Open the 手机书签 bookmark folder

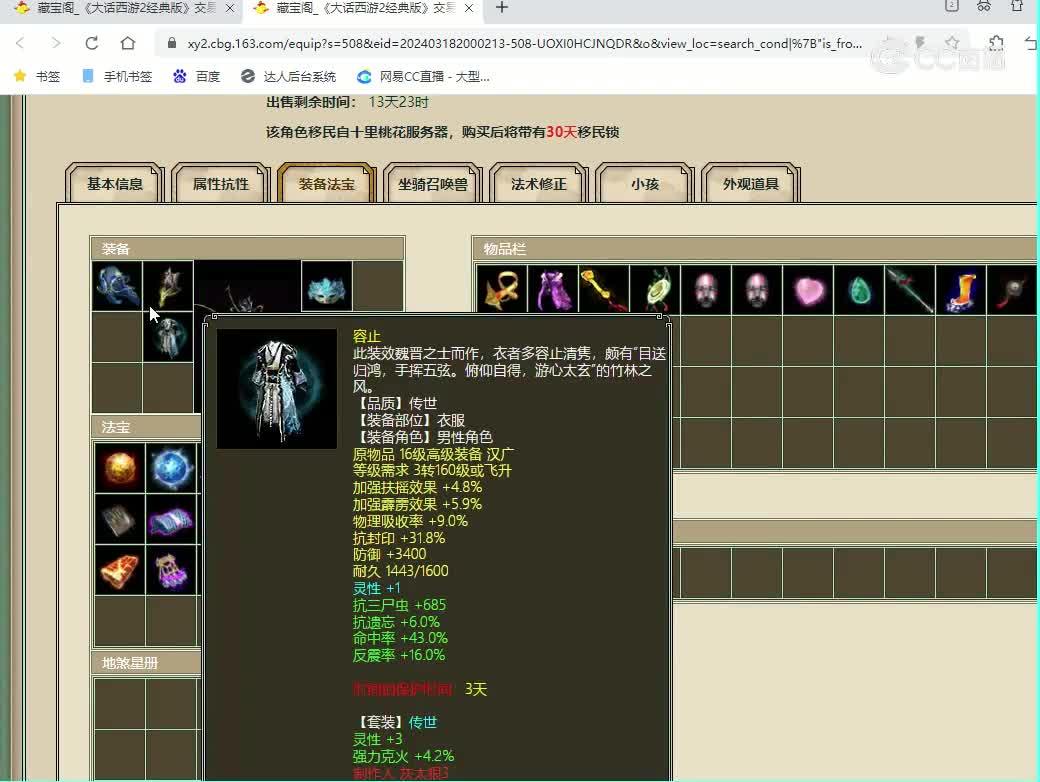[117, 76]
